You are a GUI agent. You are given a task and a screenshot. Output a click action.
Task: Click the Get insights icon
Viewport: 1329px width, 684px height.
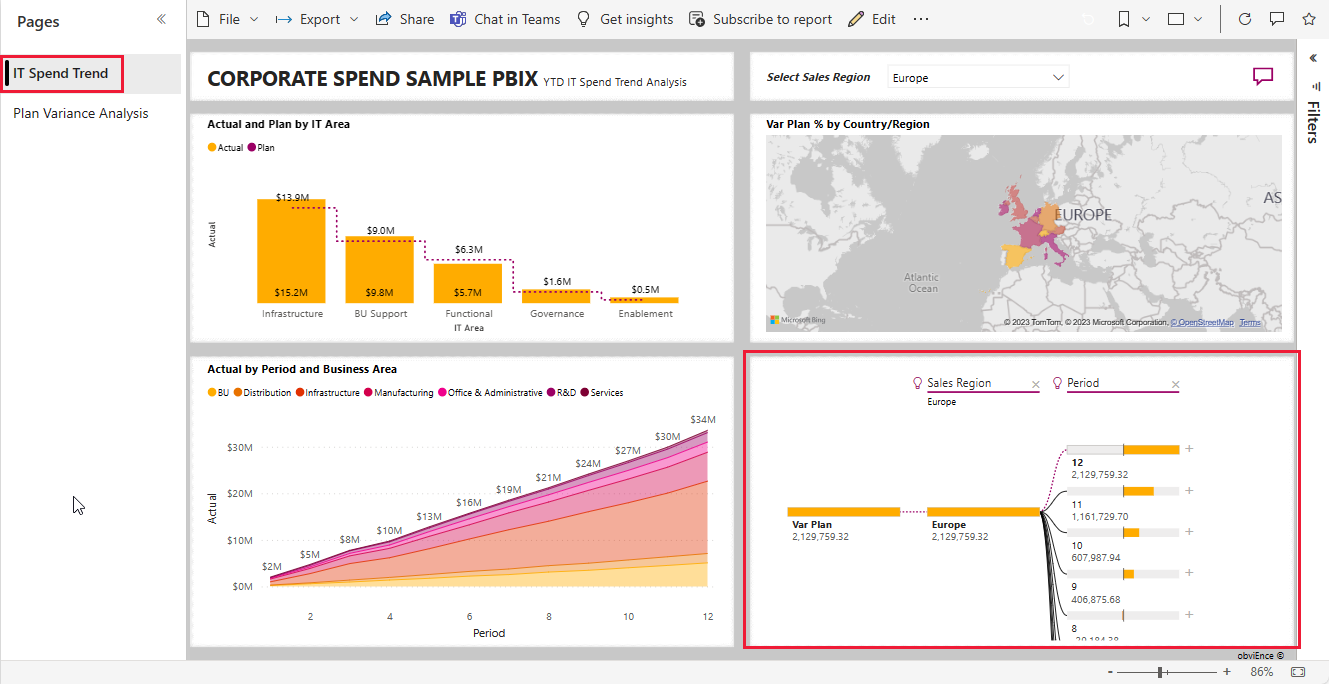[x=624, y=18]
